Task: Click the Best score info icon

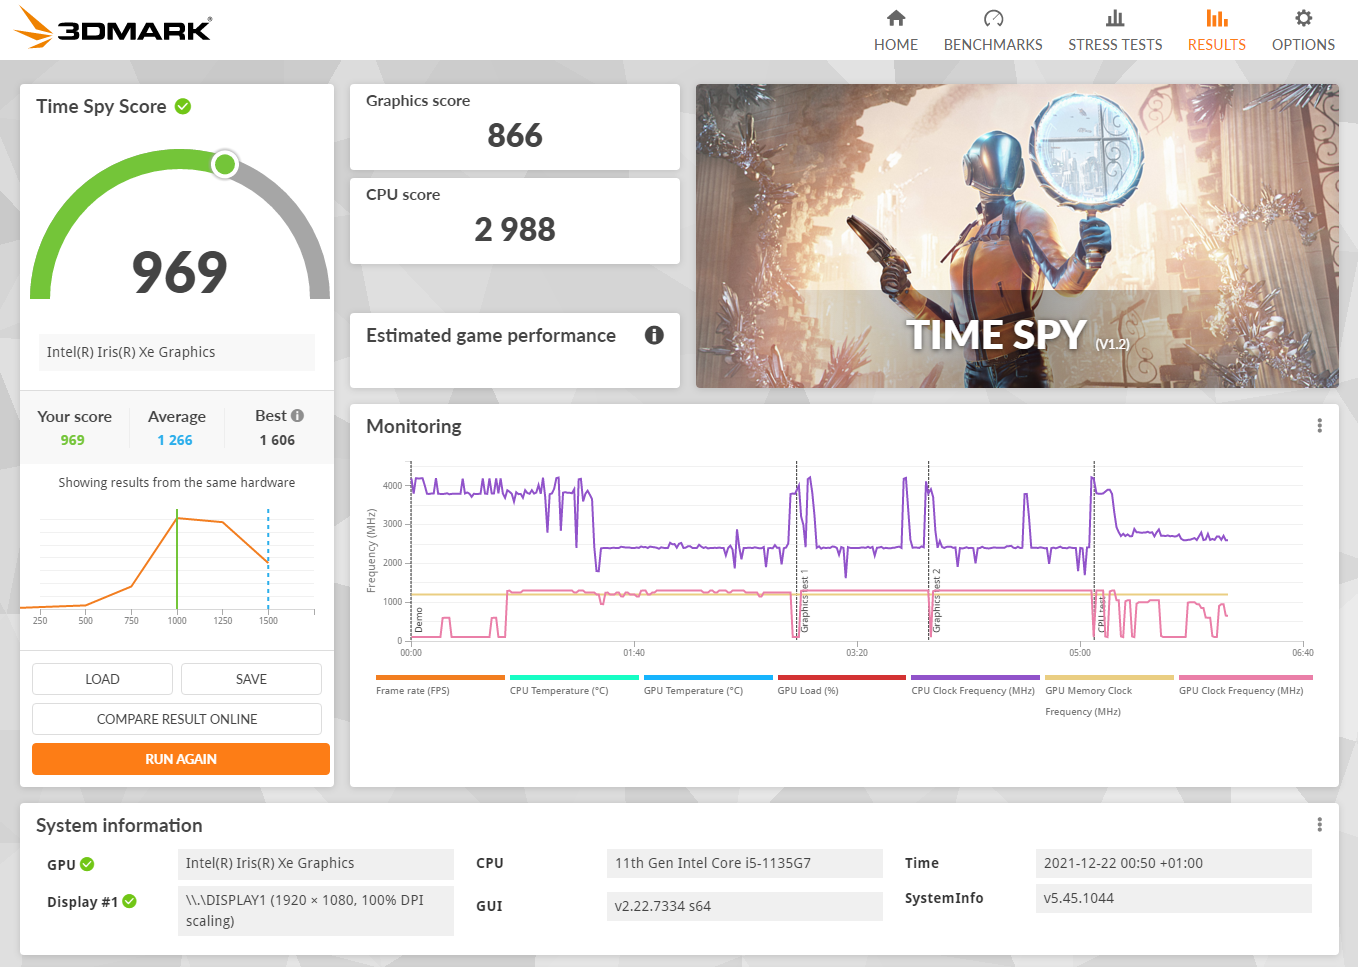Action: point(297,416)
